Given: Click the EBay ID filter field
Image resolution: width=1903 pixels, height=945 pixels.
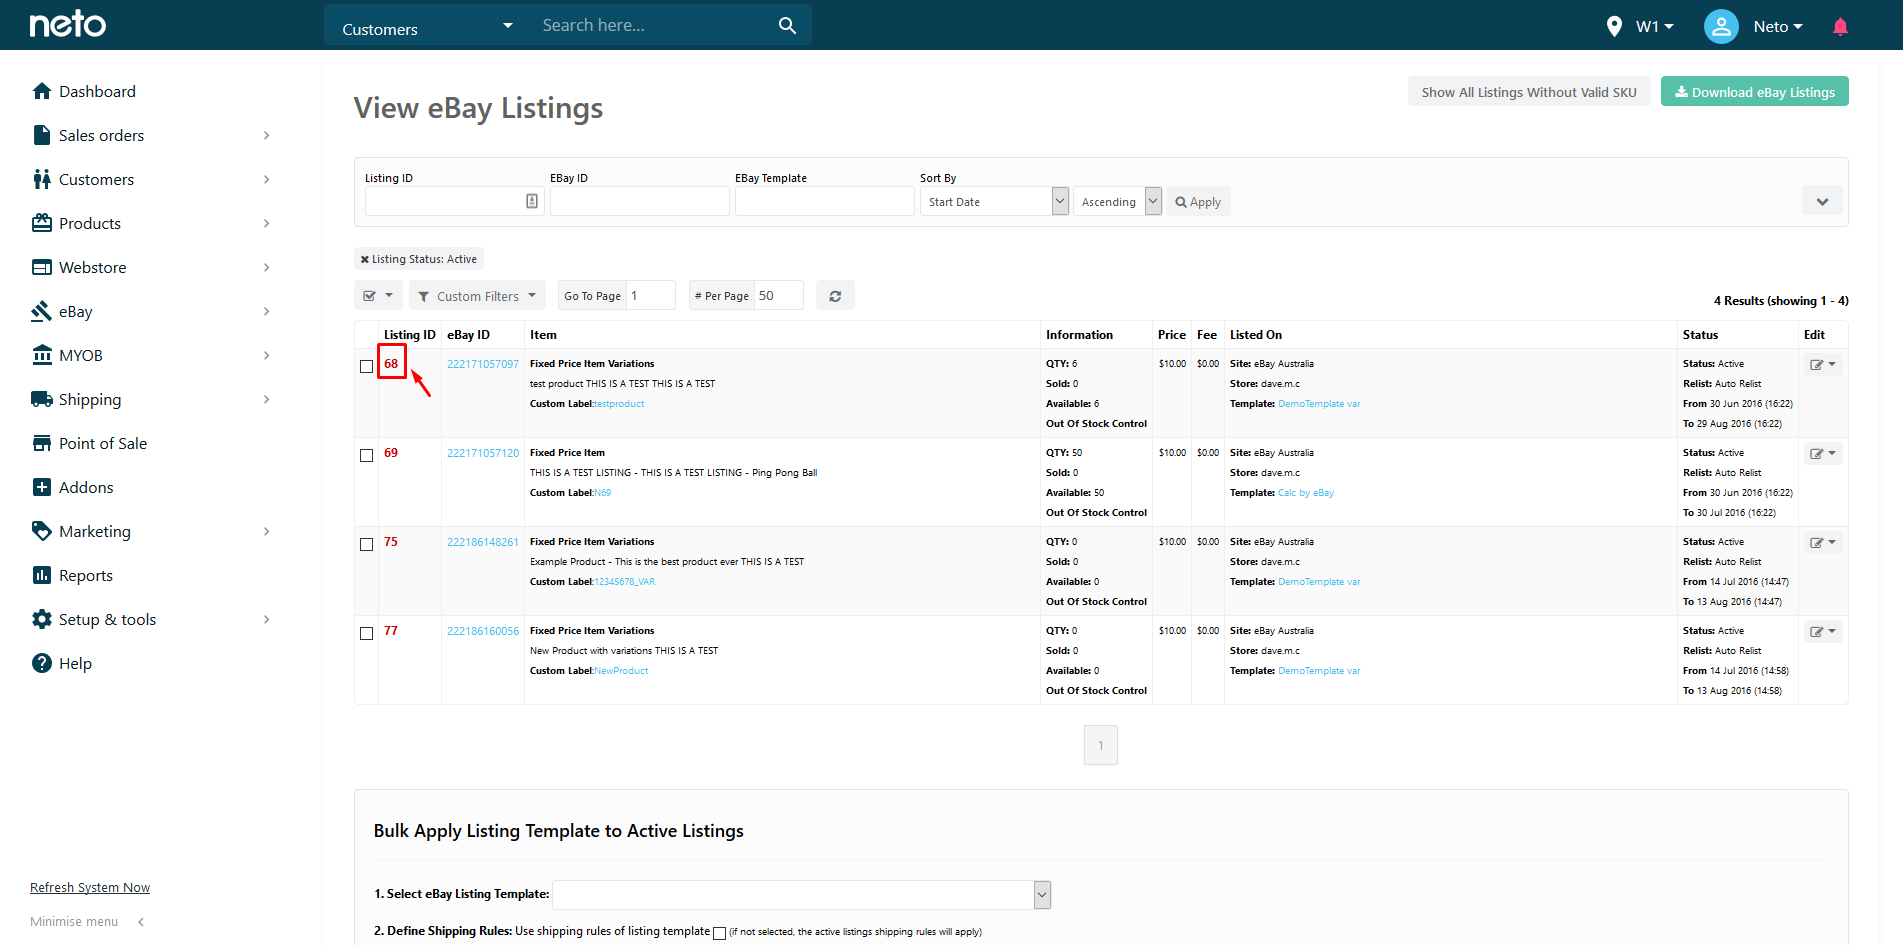Looking at the screenshot, I should click(x=639, y=201).
